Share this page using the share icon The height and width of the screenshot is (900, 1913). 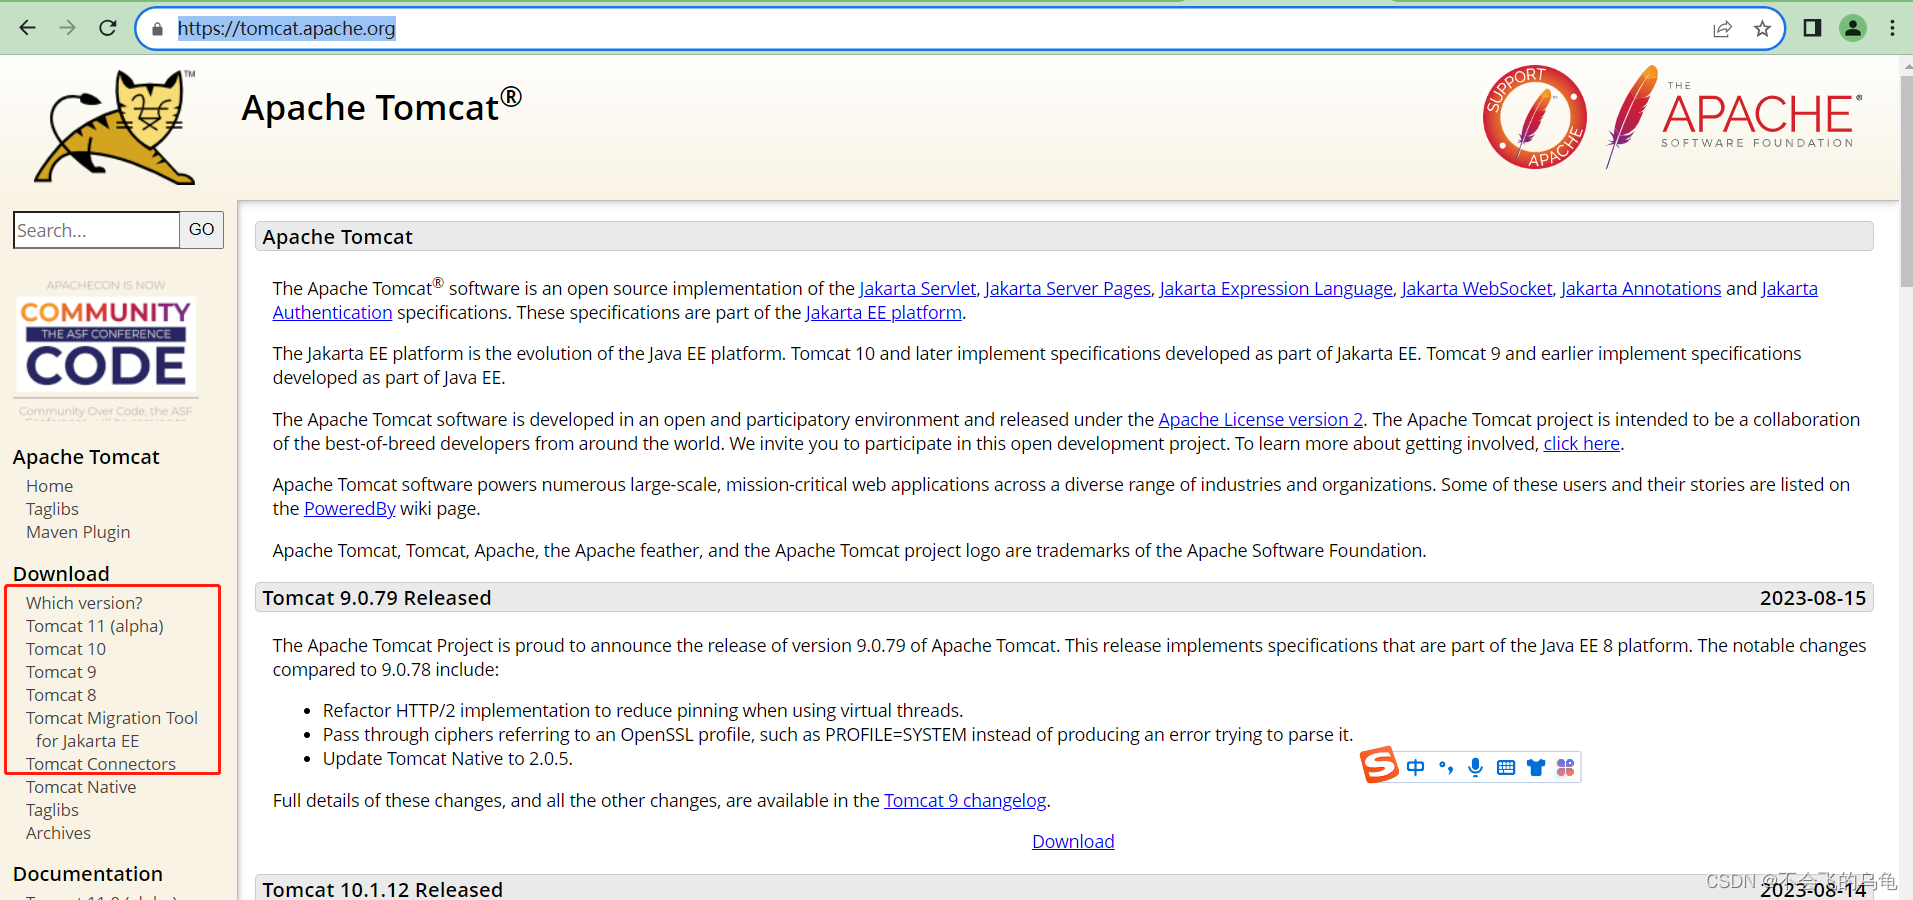pos(1722,29)
